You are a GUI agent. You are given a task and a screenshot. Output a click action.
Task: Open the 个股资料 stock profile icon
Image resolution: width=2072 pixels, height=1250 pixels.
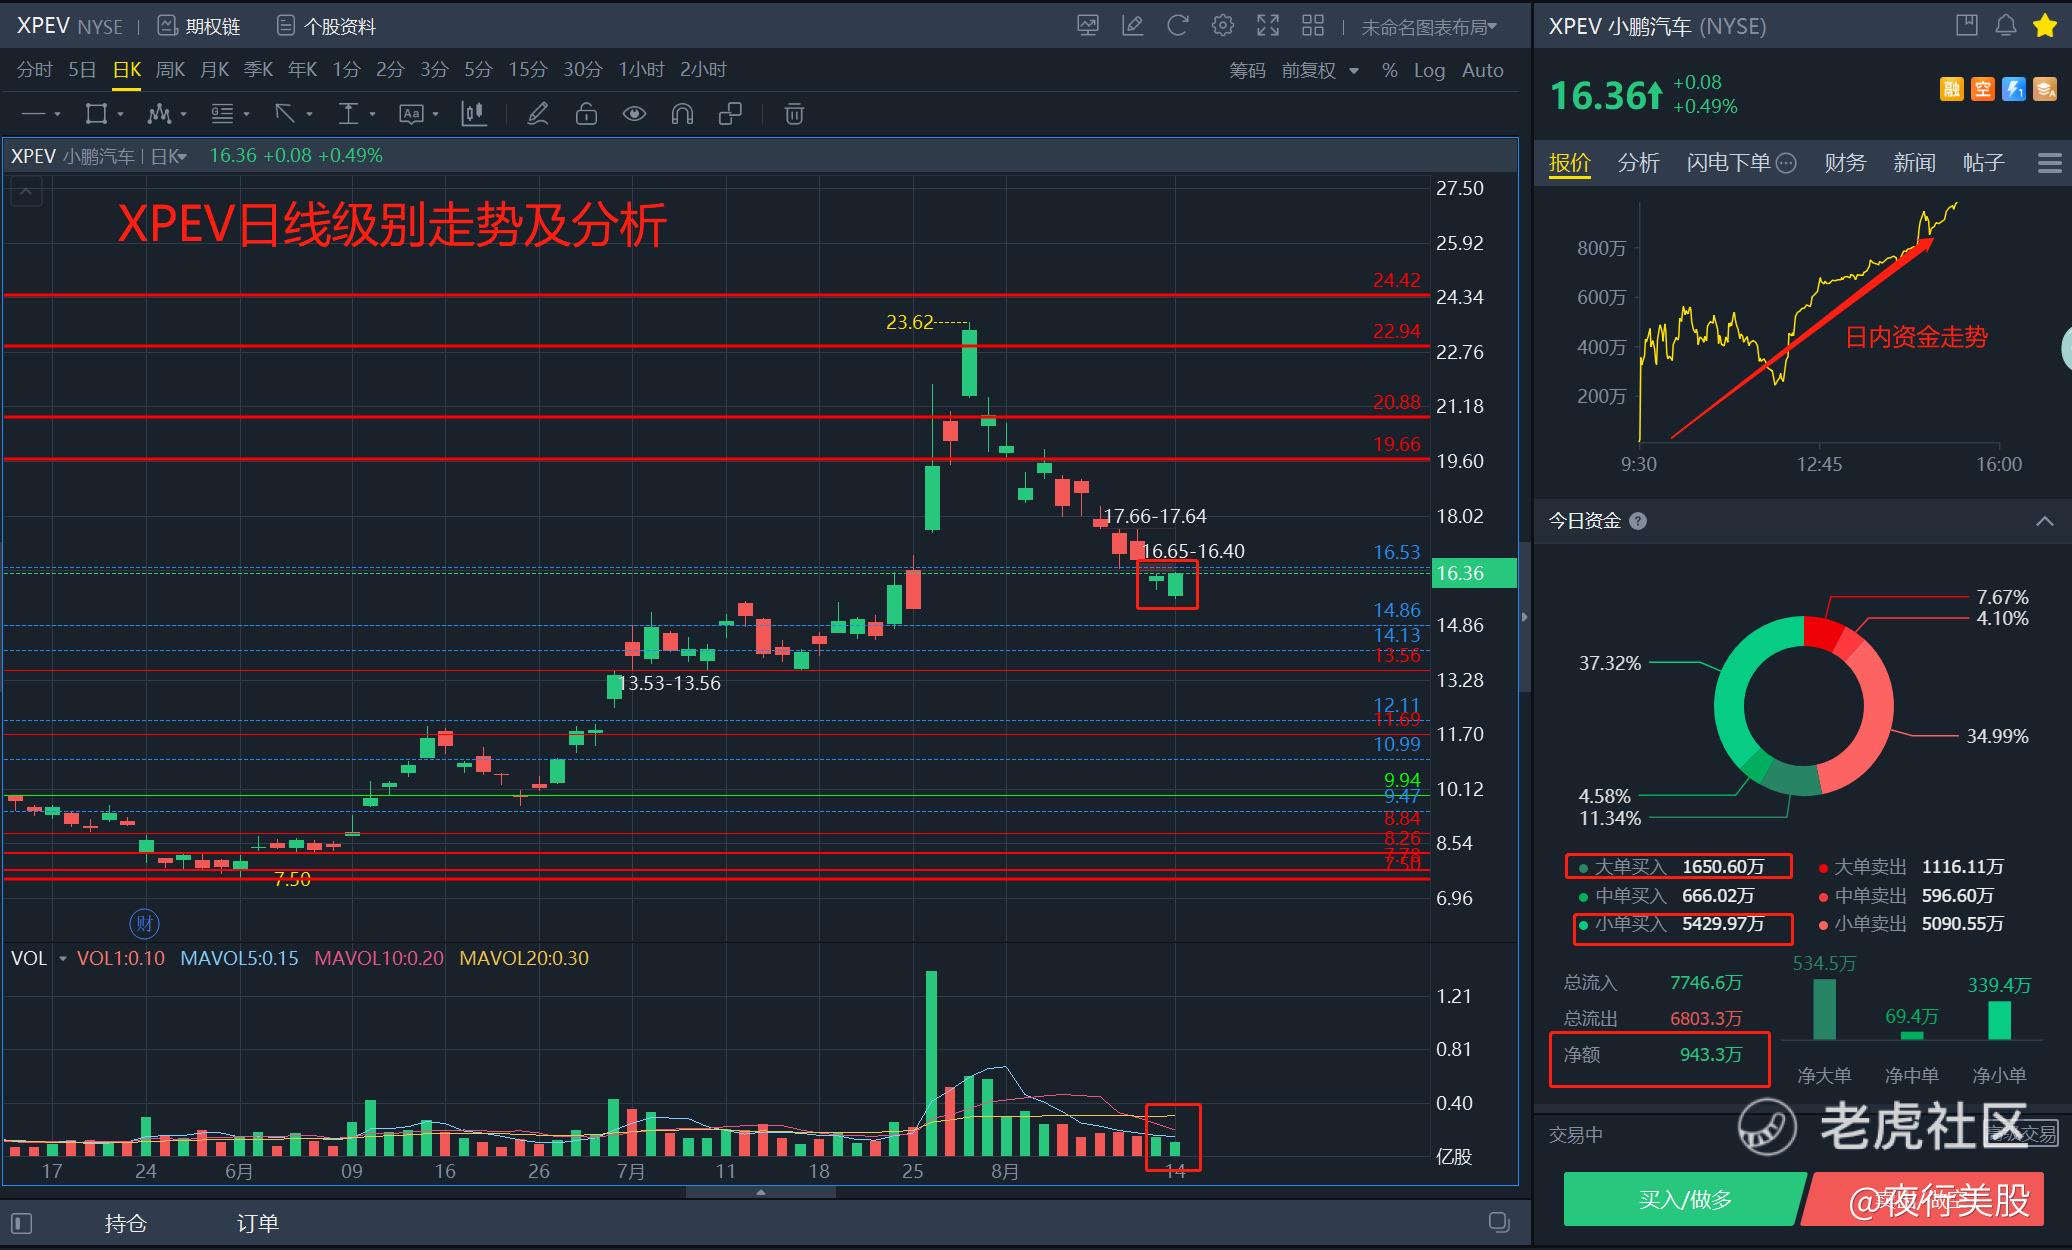pos(286,26)
